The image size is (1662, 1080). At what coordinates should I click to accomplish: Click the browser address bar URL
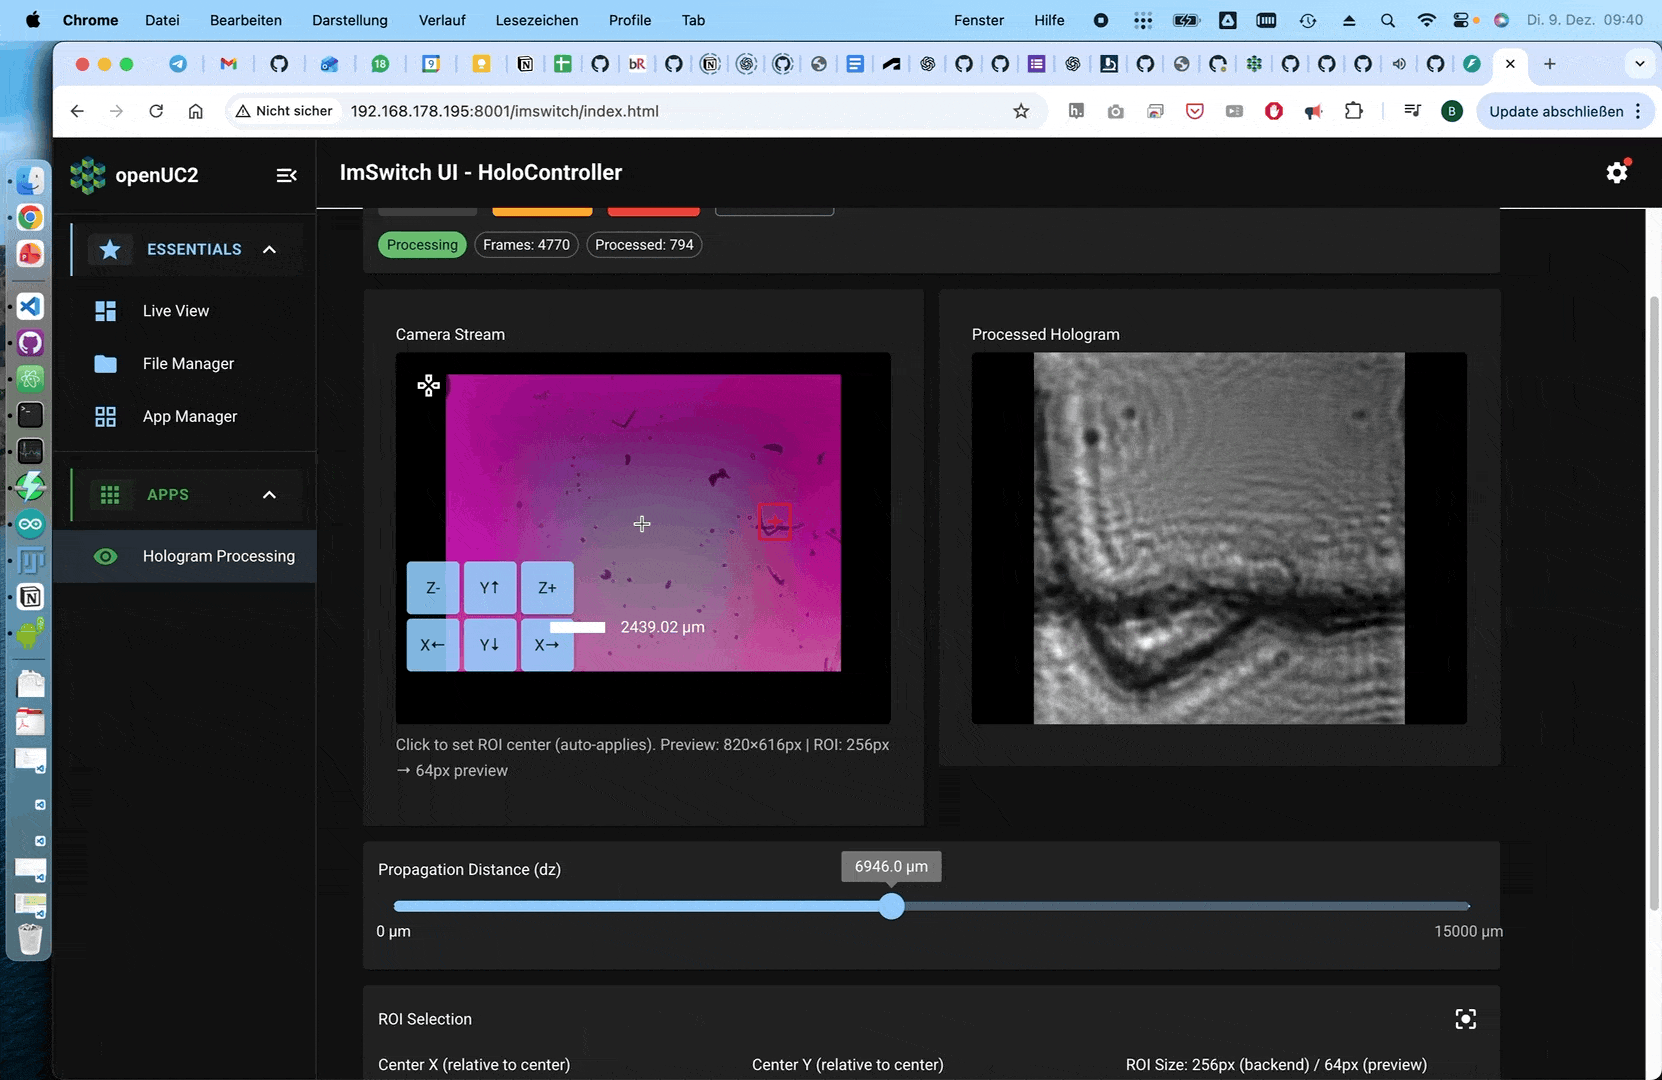(x=504, y=111)
